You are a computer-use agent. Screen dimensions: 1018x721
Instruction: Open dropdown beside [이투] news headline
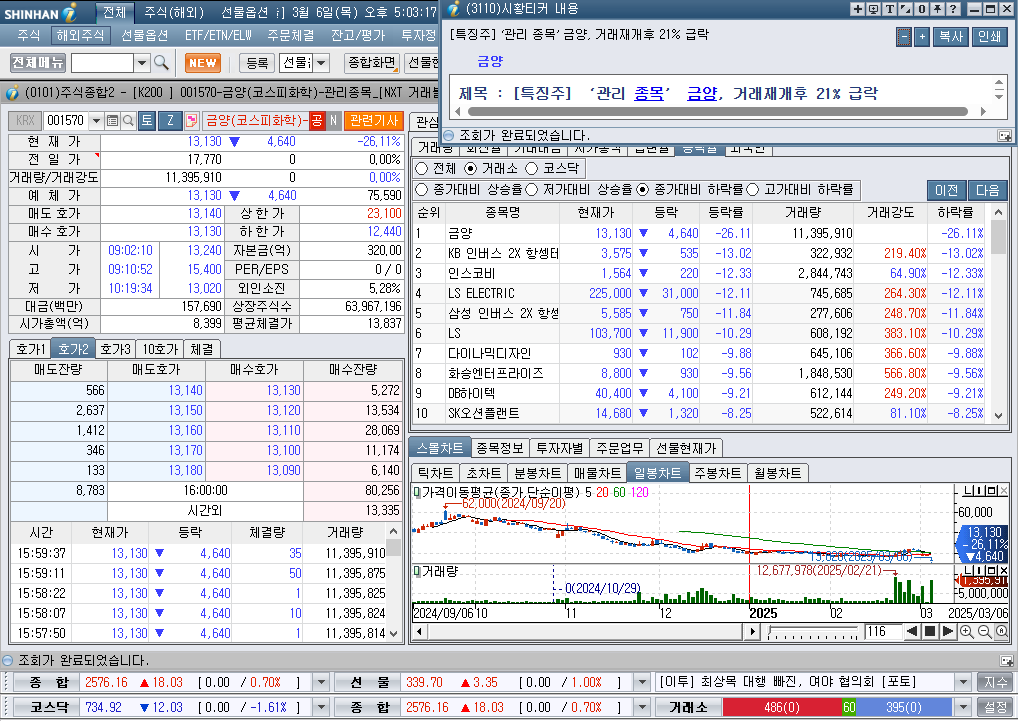(x=963, y=682)
